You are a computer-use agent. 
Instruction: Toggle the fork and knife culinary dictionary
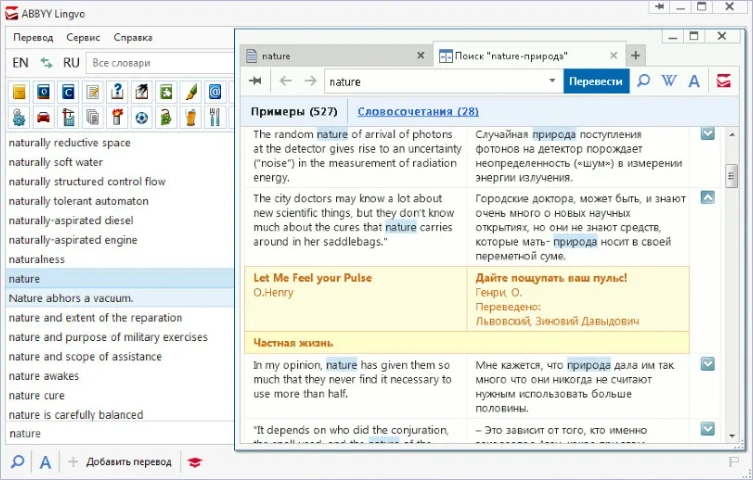pos(215,117)
